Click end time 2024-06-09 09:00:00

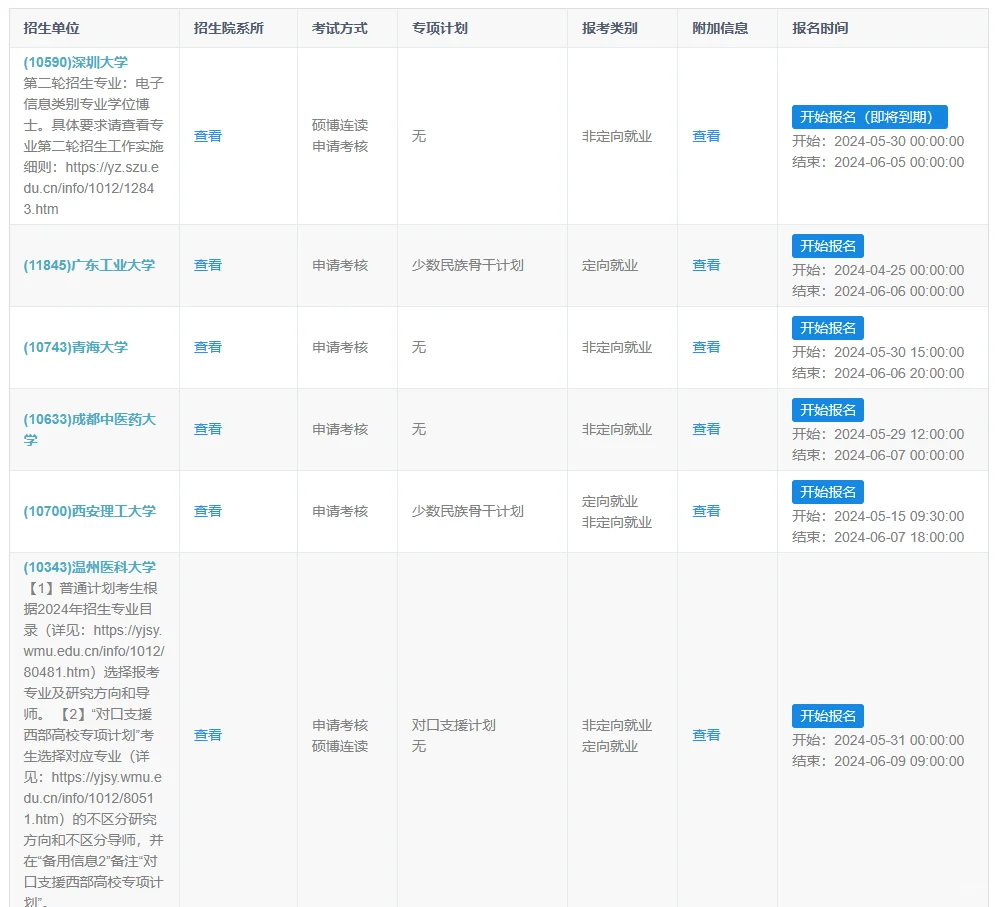click(x=899, y=761)
